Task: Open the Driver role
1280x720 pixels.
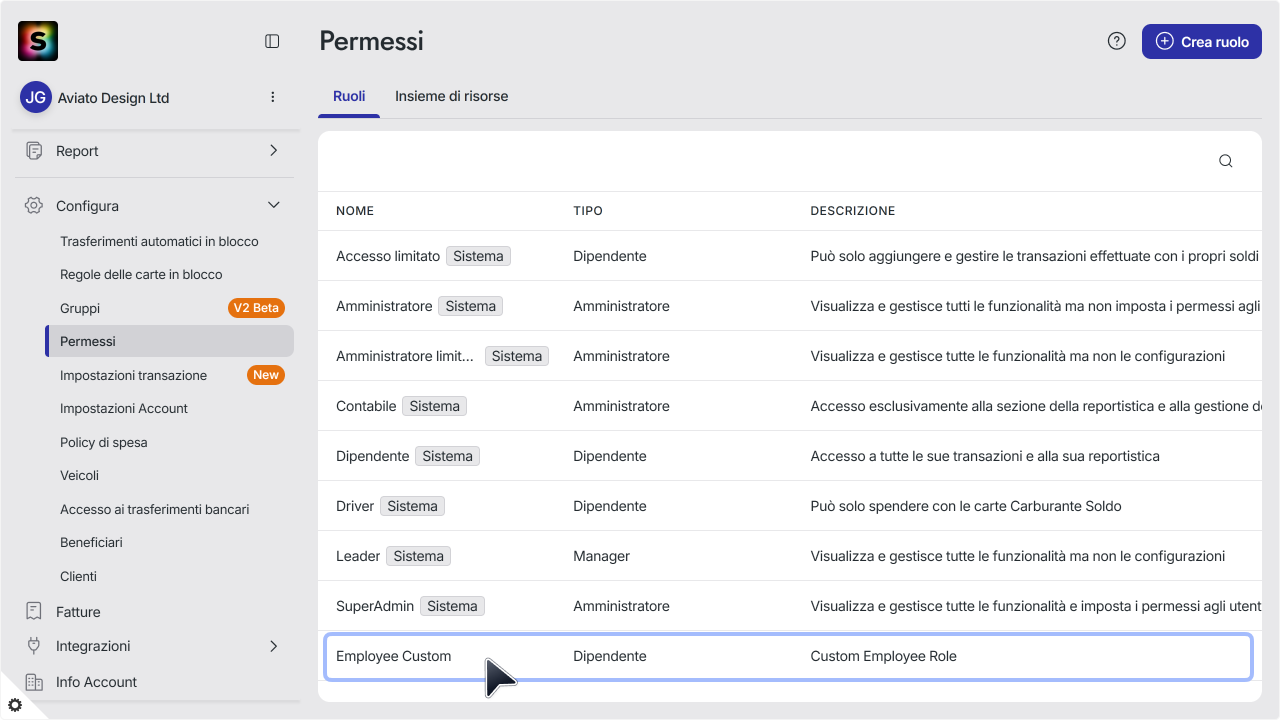Action: pyautogui.click(x=355, y=506)
